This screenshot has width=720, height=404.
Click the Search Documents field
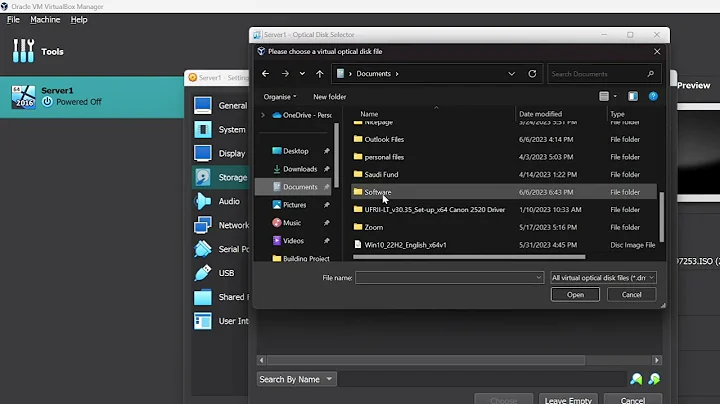604,74
